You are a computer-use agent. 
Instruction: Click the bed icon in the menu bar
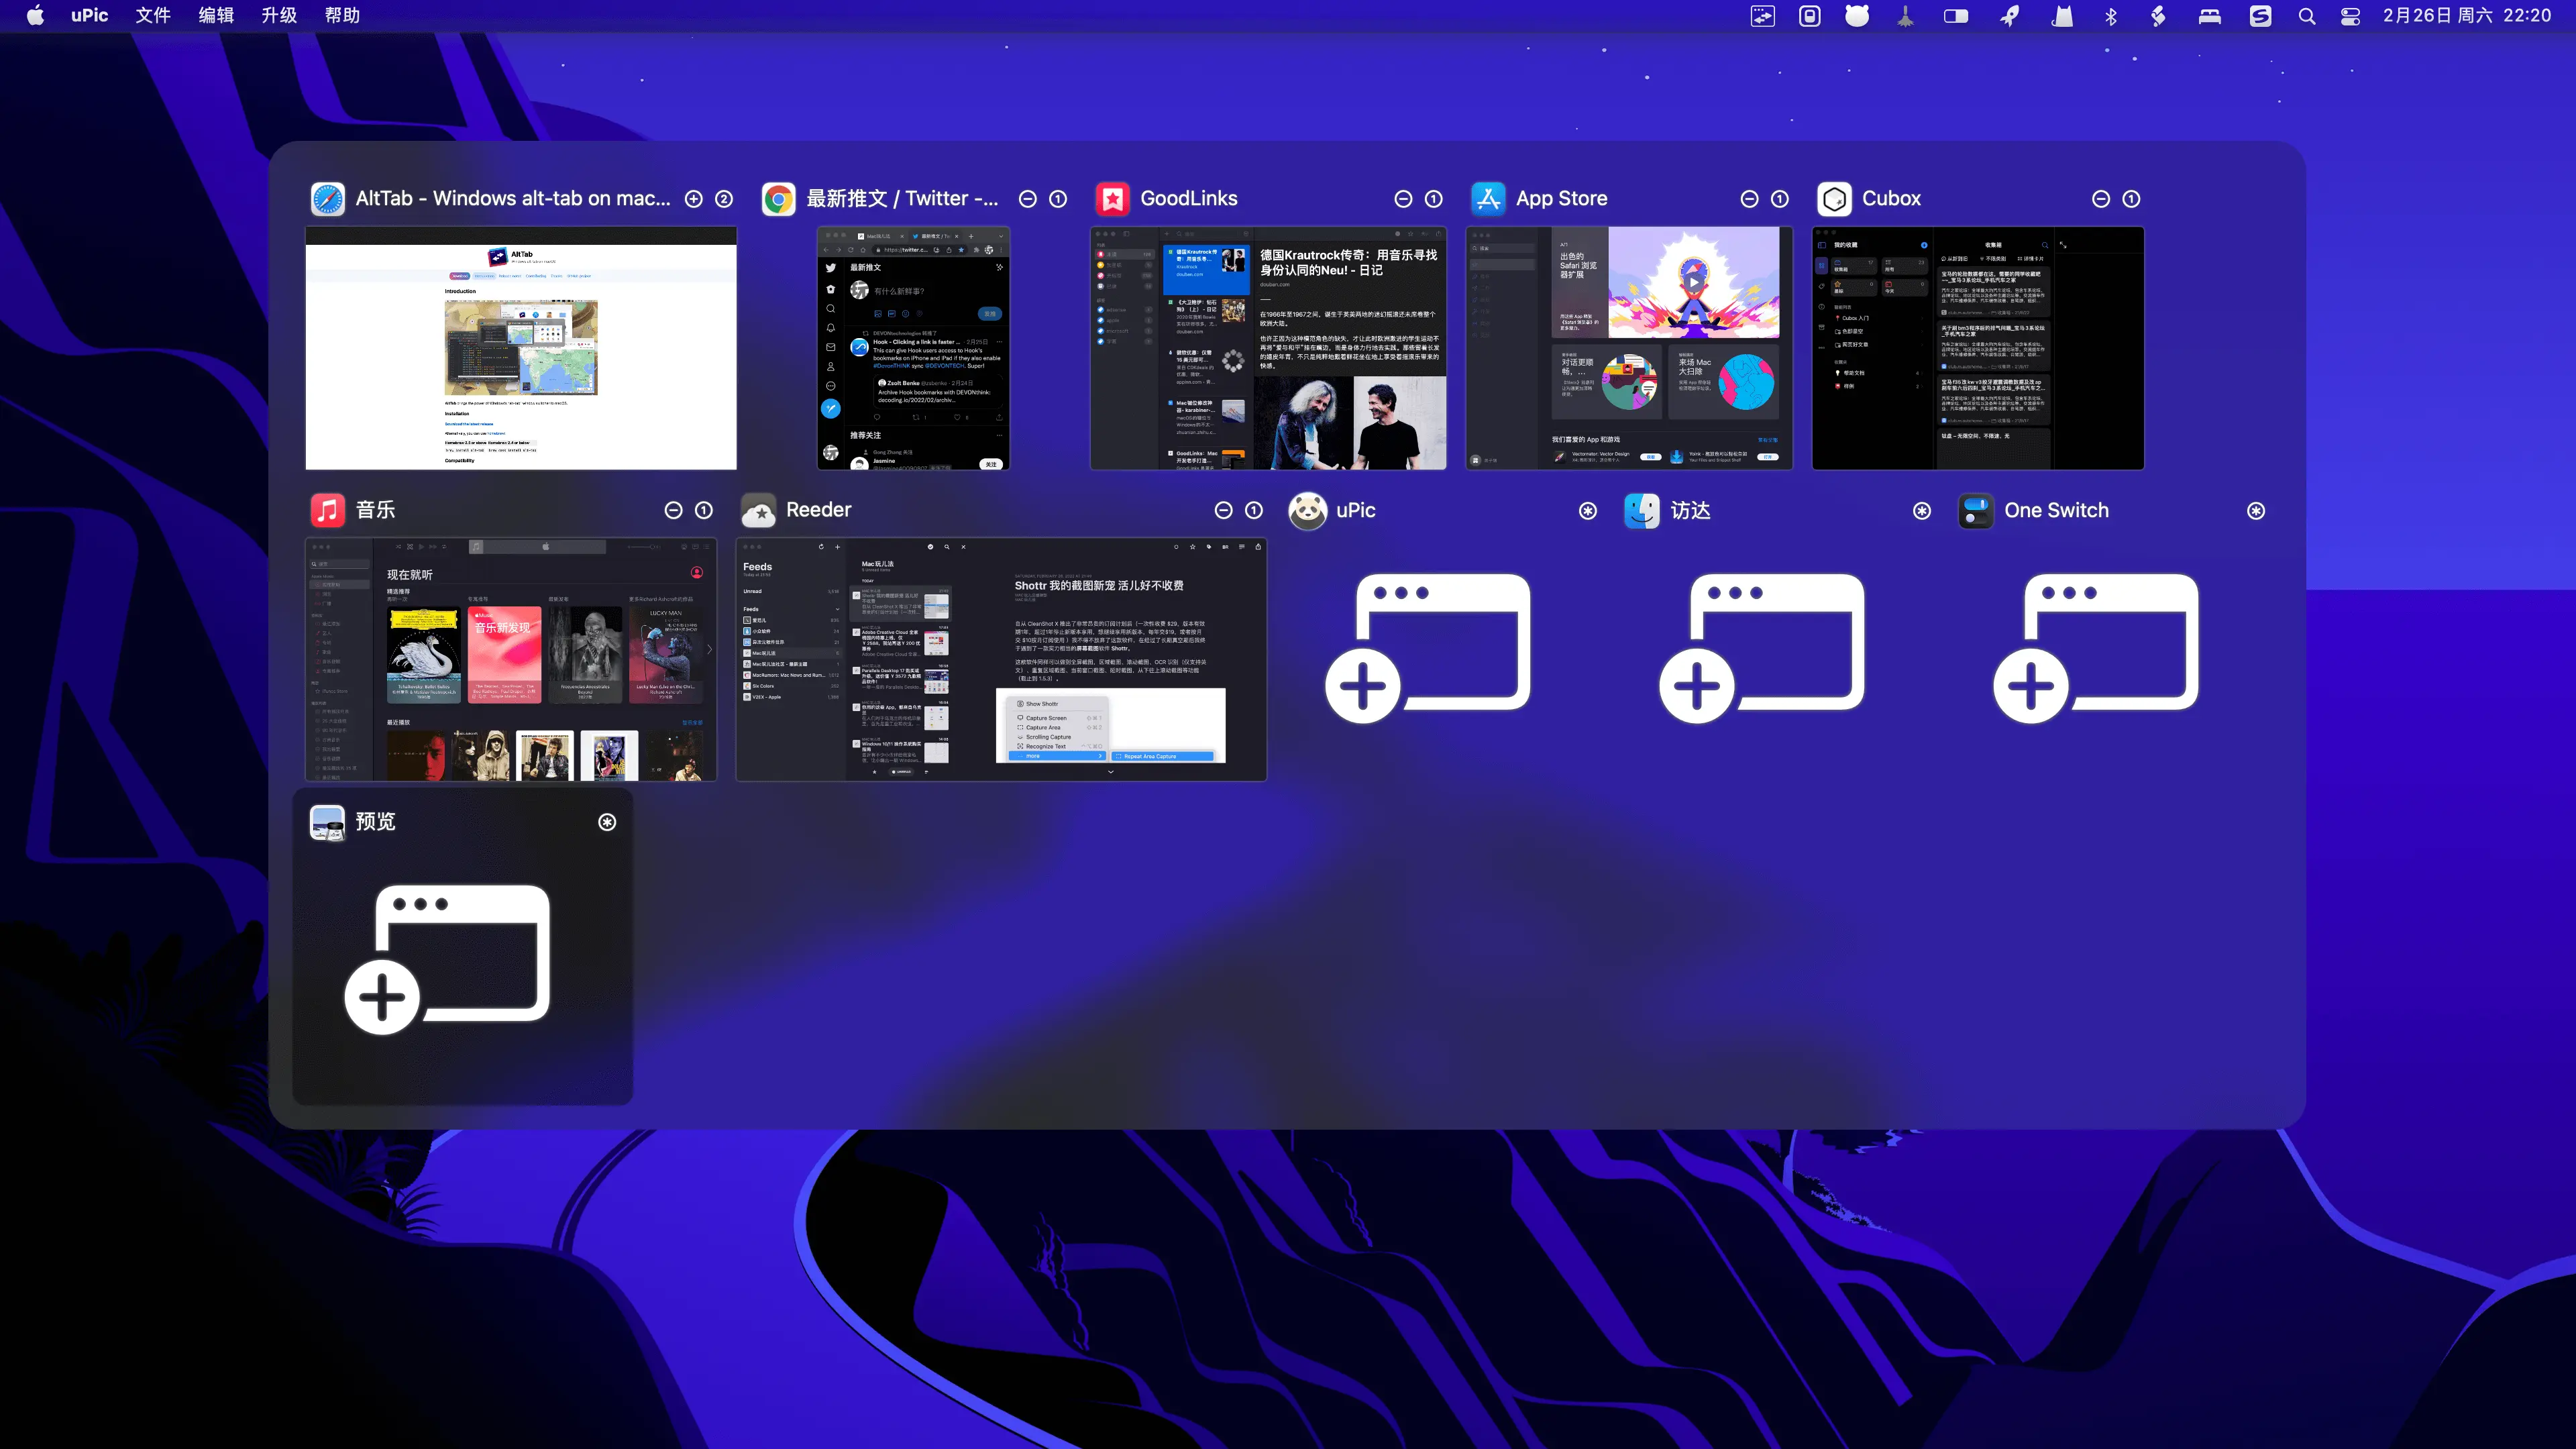pyautogui.click(x=2210, y=16)
